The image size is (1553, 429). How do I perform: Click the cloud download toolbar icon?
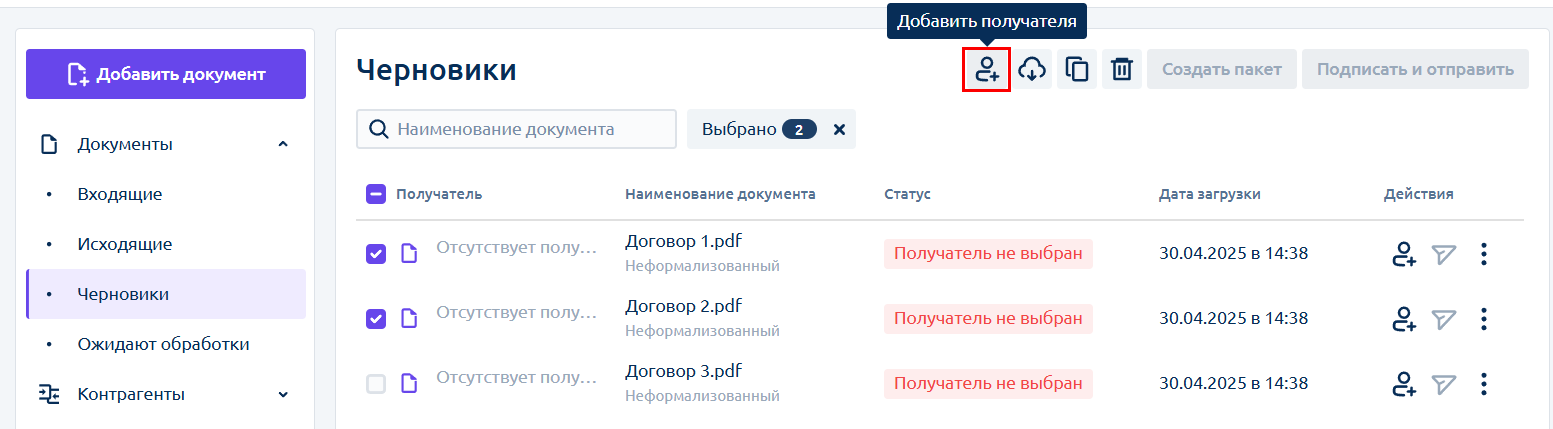coord(1032,70)
